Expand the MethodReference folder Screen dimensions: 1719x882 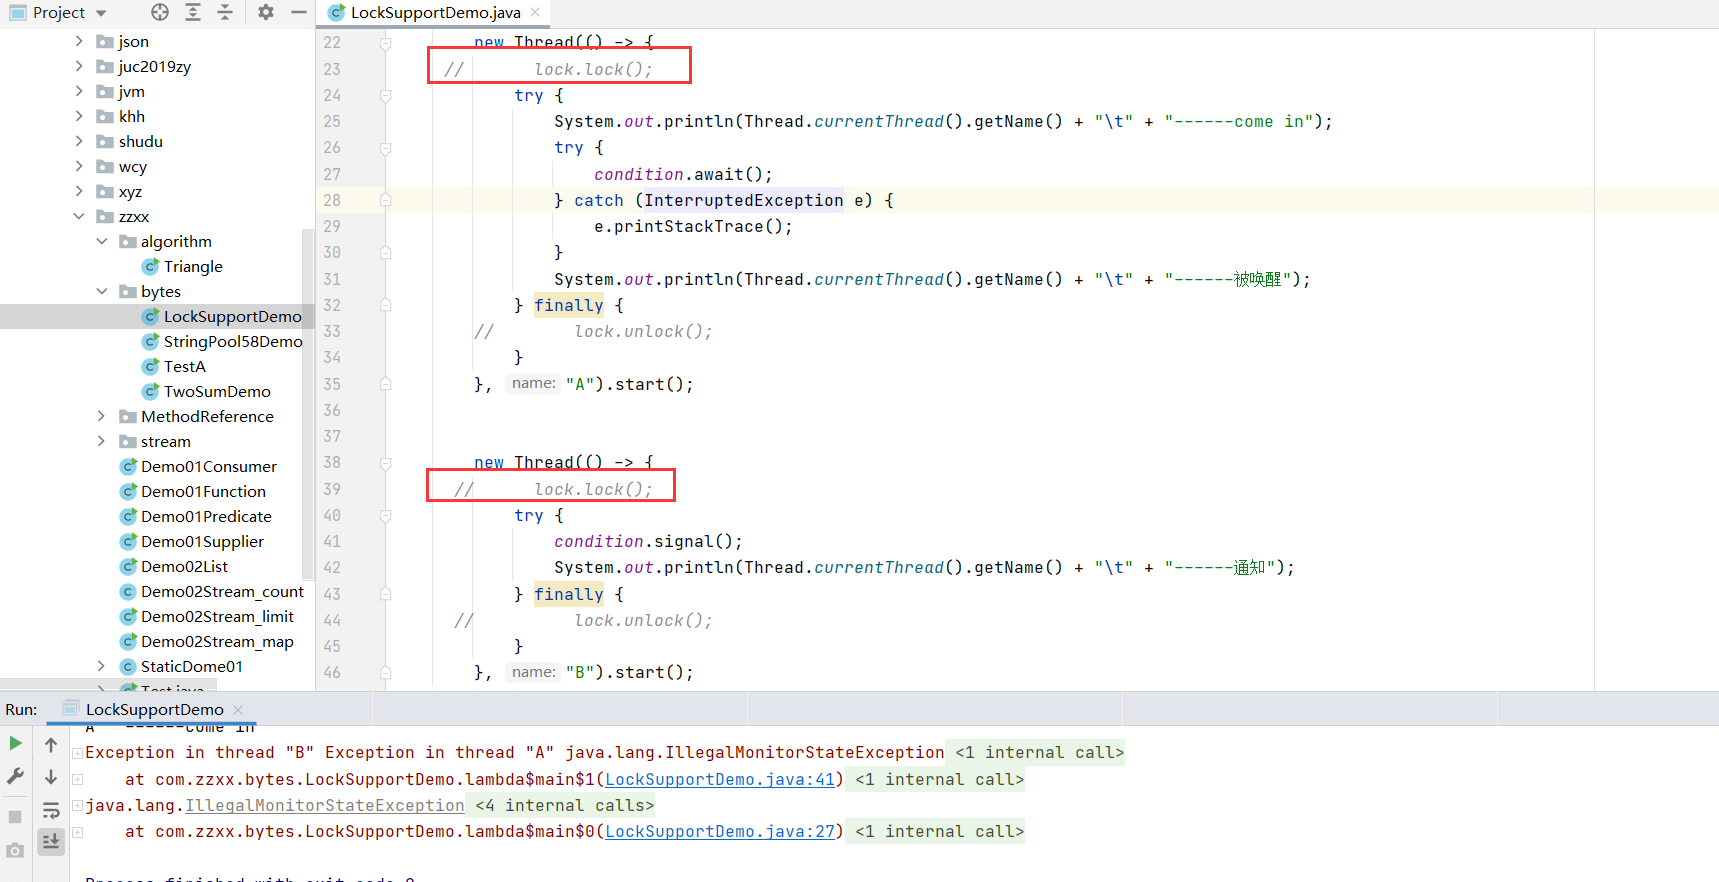(101, 416)
